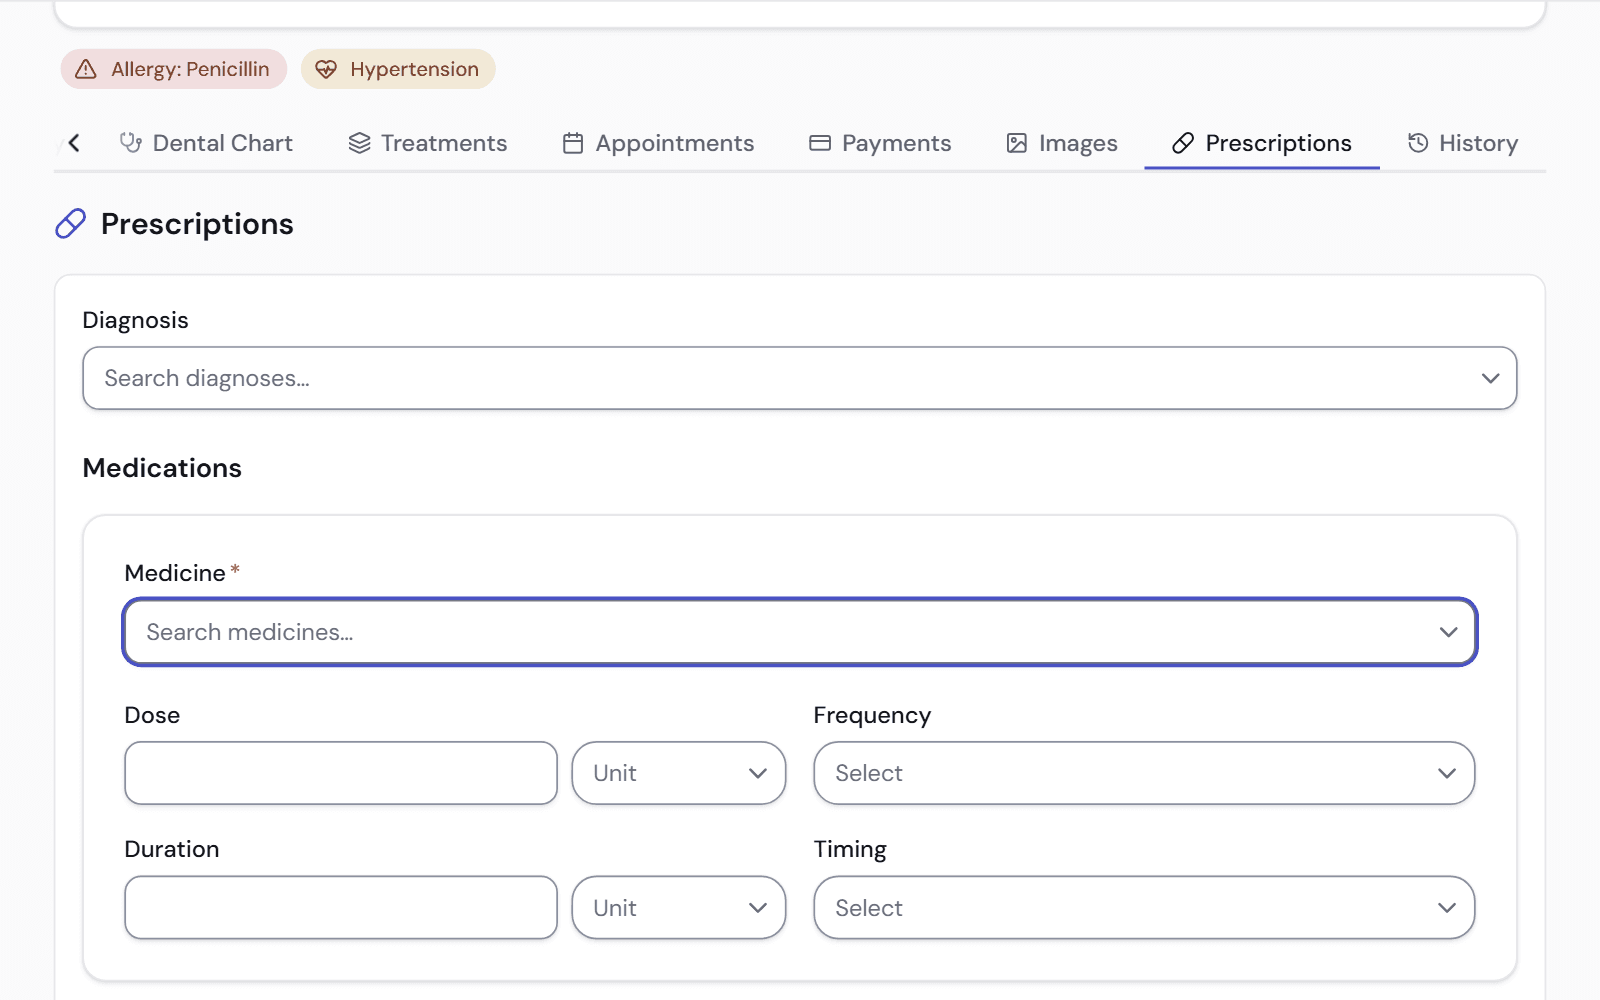Viewport: 1600px width, 1000px height.
Task: Click the Treatments layers icon
Action: click(359, 143)
